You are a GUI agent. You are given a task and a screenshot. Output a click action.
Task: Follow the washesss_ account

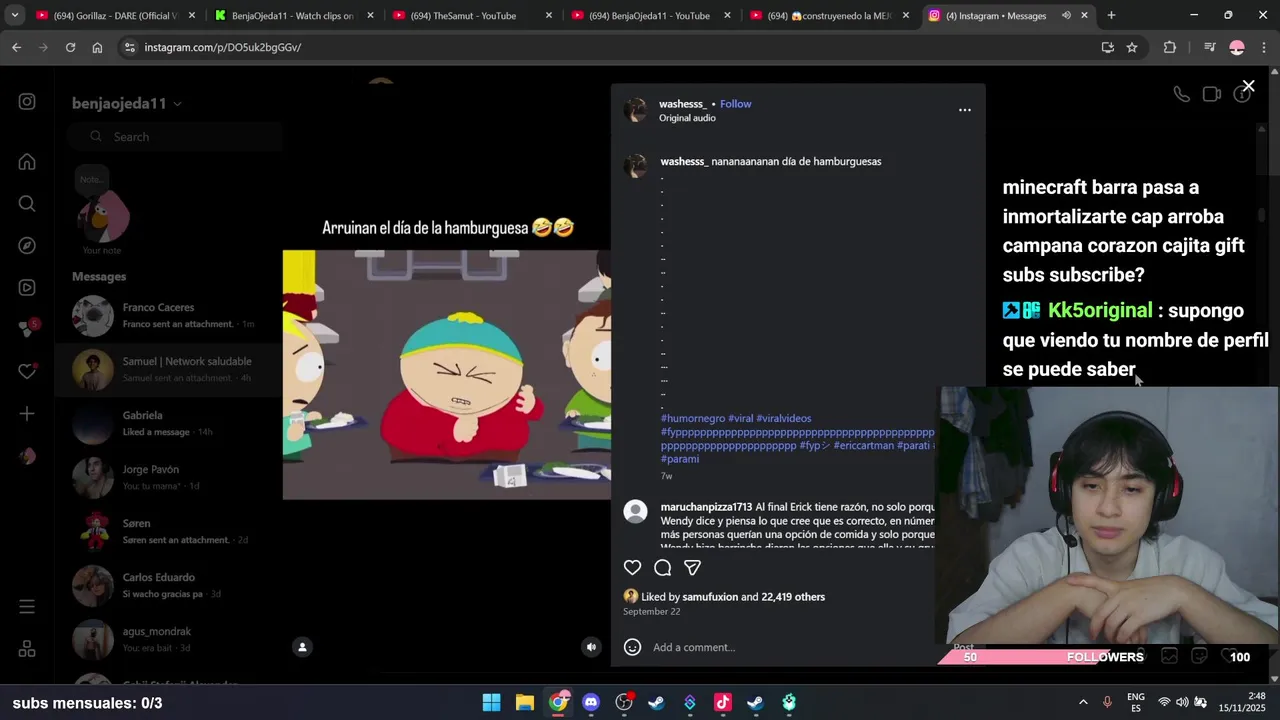735,104
